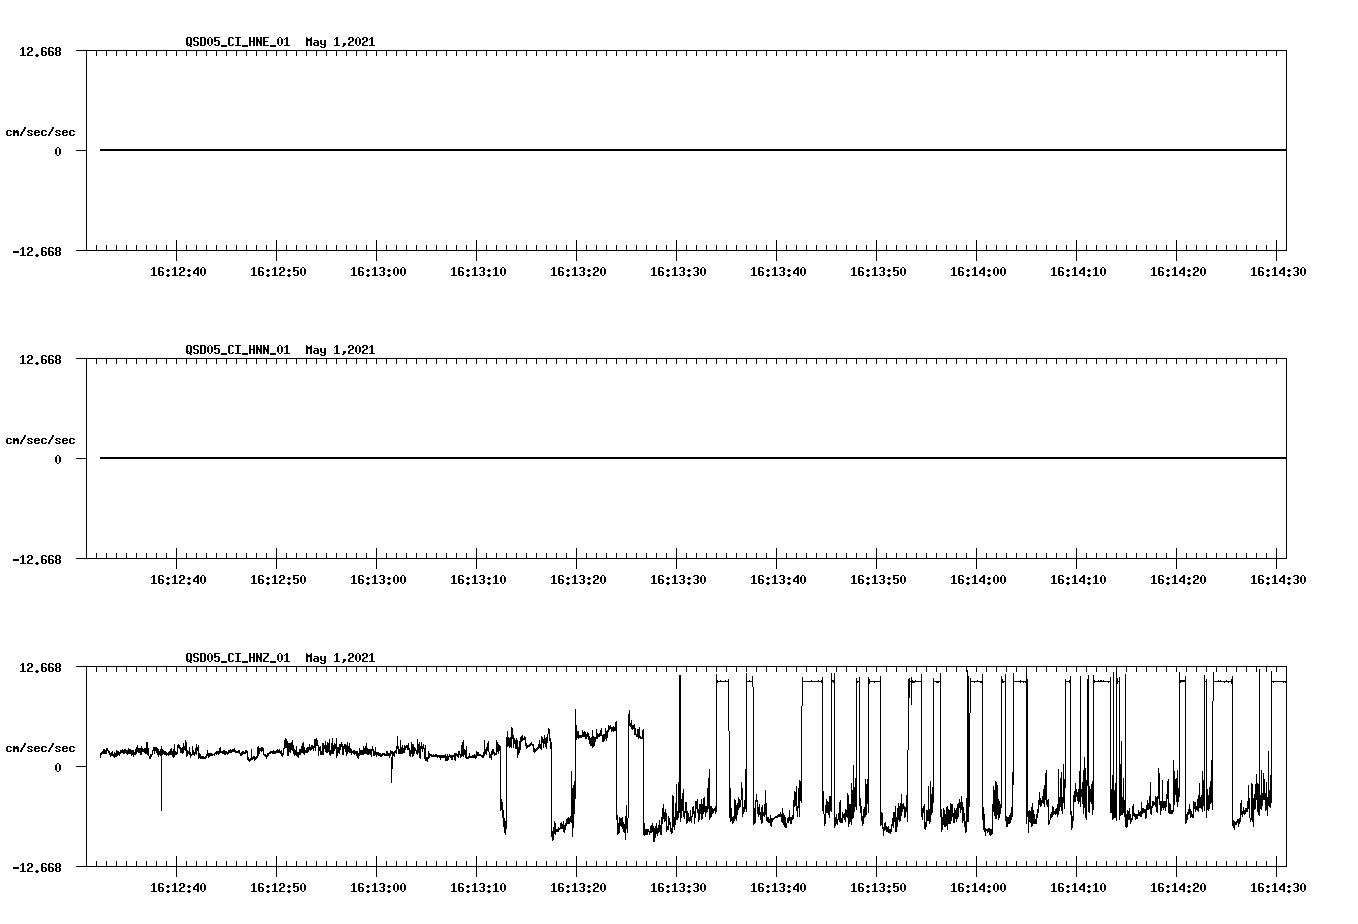Screen dimensions: 1358x924
Task: Click the 16:12:40 time tick label
Action: 178,271
